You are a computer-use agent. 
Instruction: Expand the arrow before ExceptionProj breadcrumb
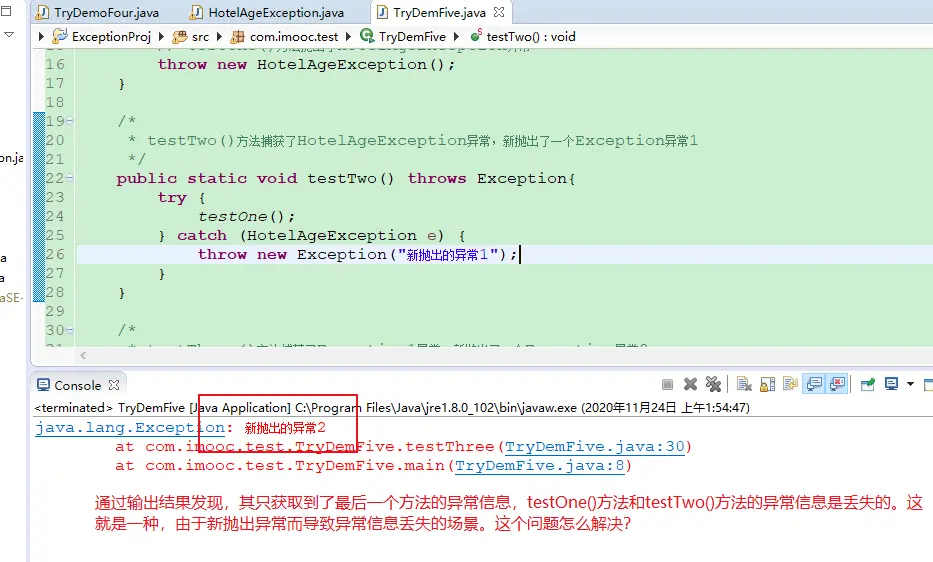pos(41,36)
